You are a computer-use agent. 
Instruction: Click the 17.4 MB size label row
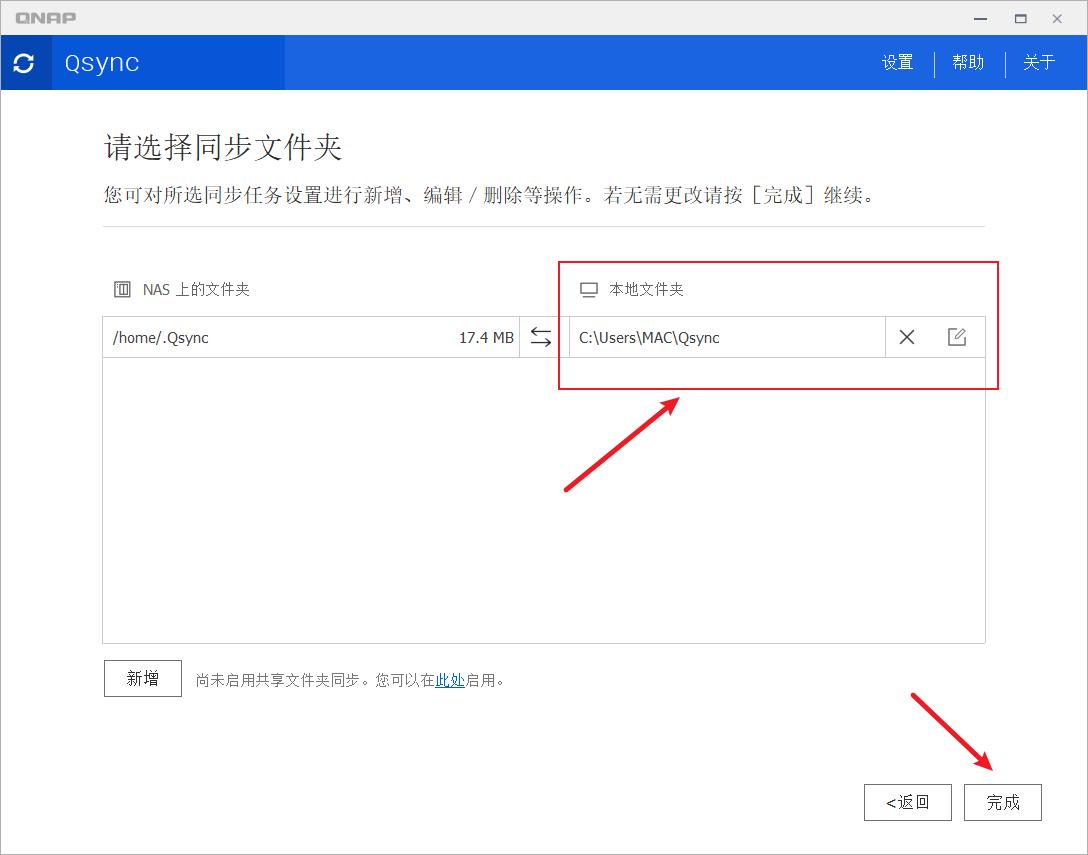pyautogui.click(x=484, y=337)
